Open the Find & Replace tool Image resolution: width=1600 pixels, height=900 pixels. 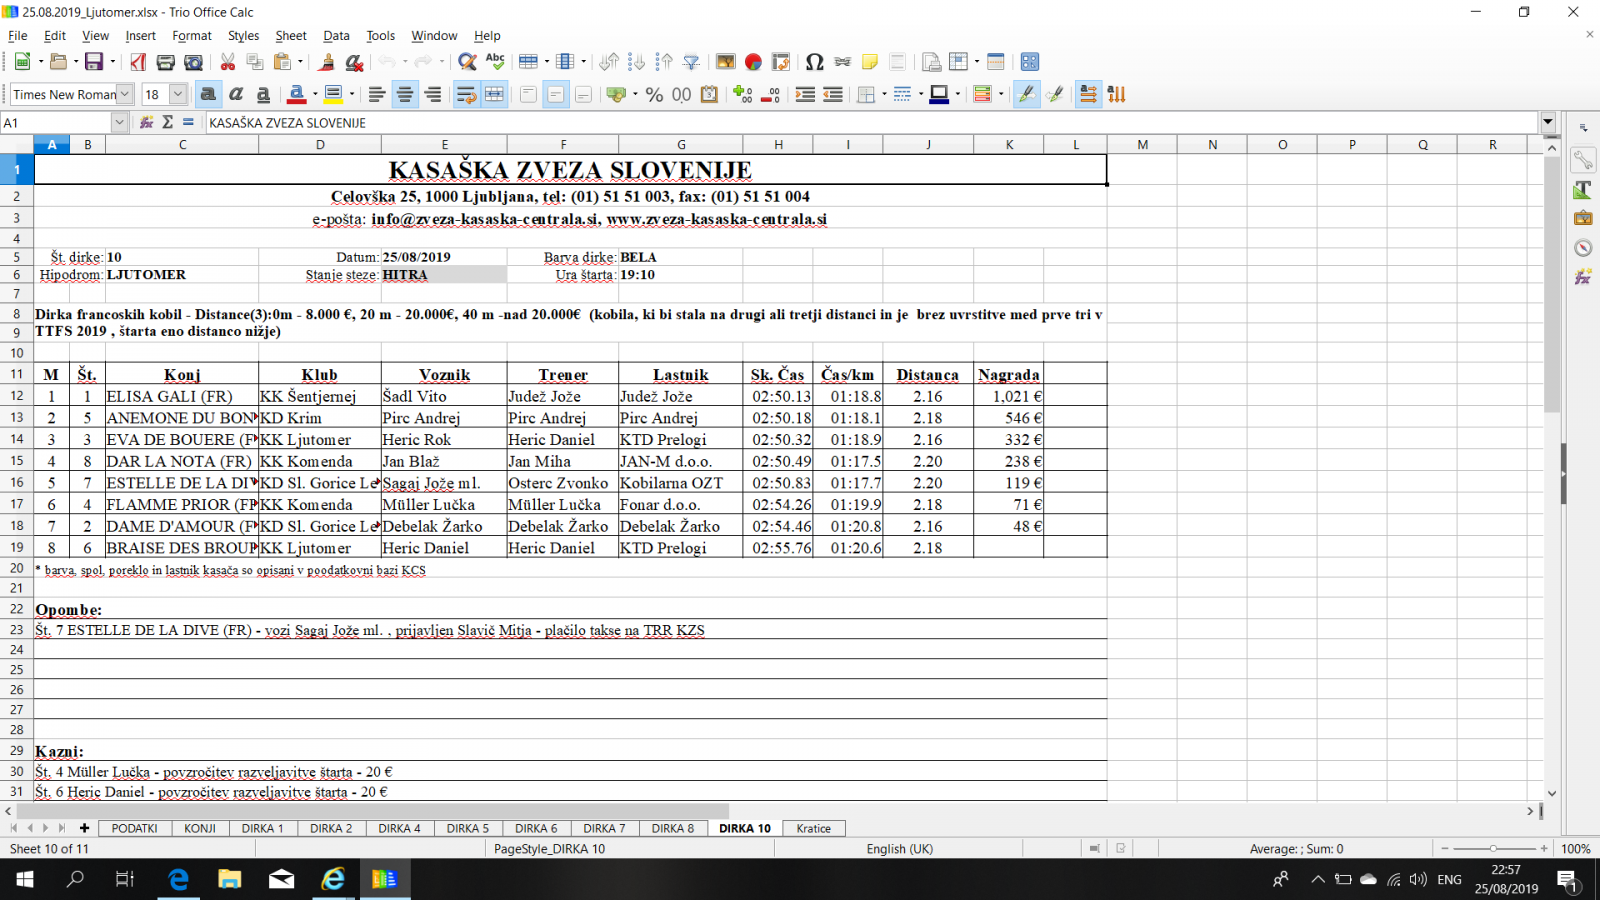466,62
